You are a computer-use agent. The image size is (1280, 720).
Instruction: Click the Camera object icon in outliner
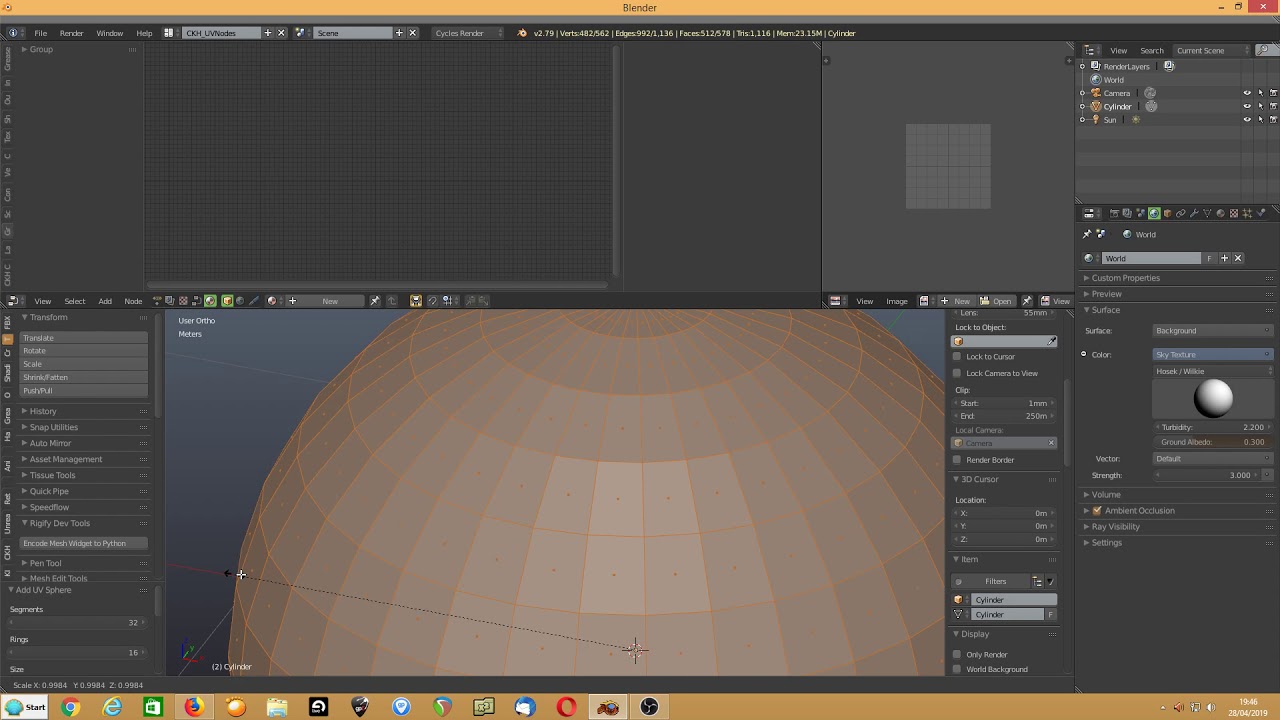coord(1096,93)
